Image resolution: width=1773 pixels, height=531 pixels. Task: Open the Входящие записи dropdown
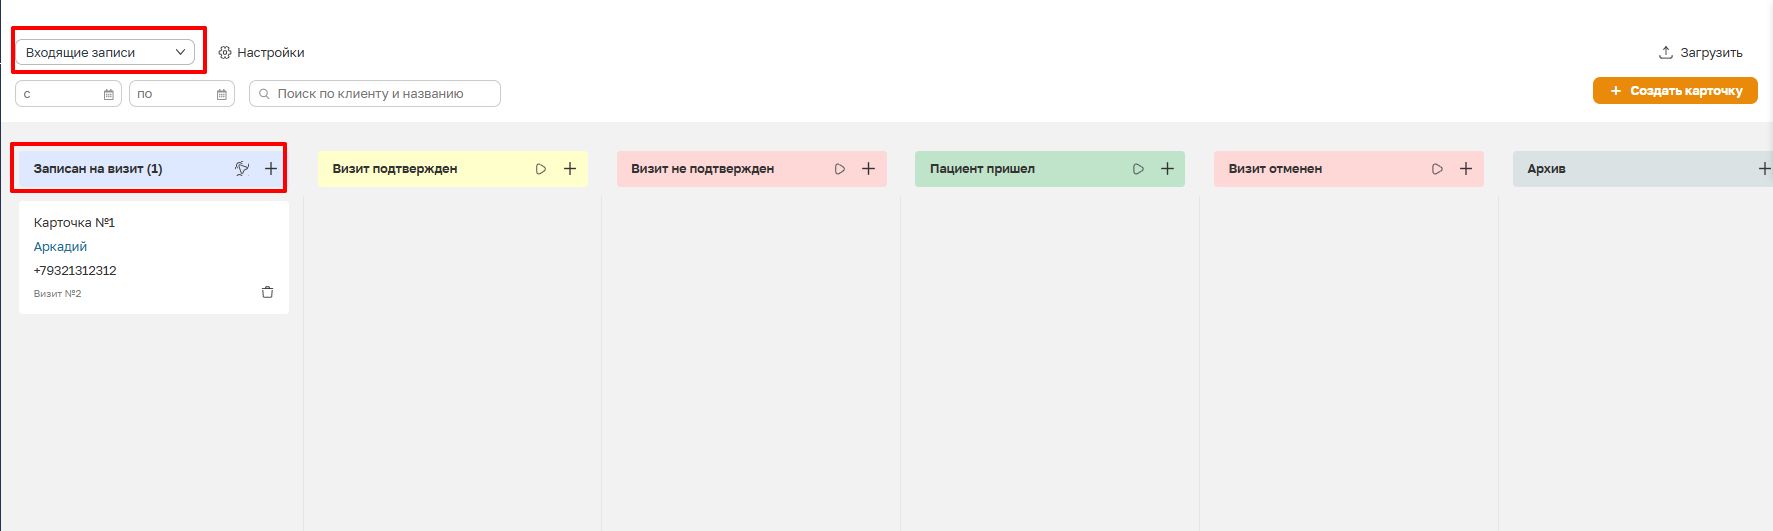pyautogui.click(x=105, y=52)
